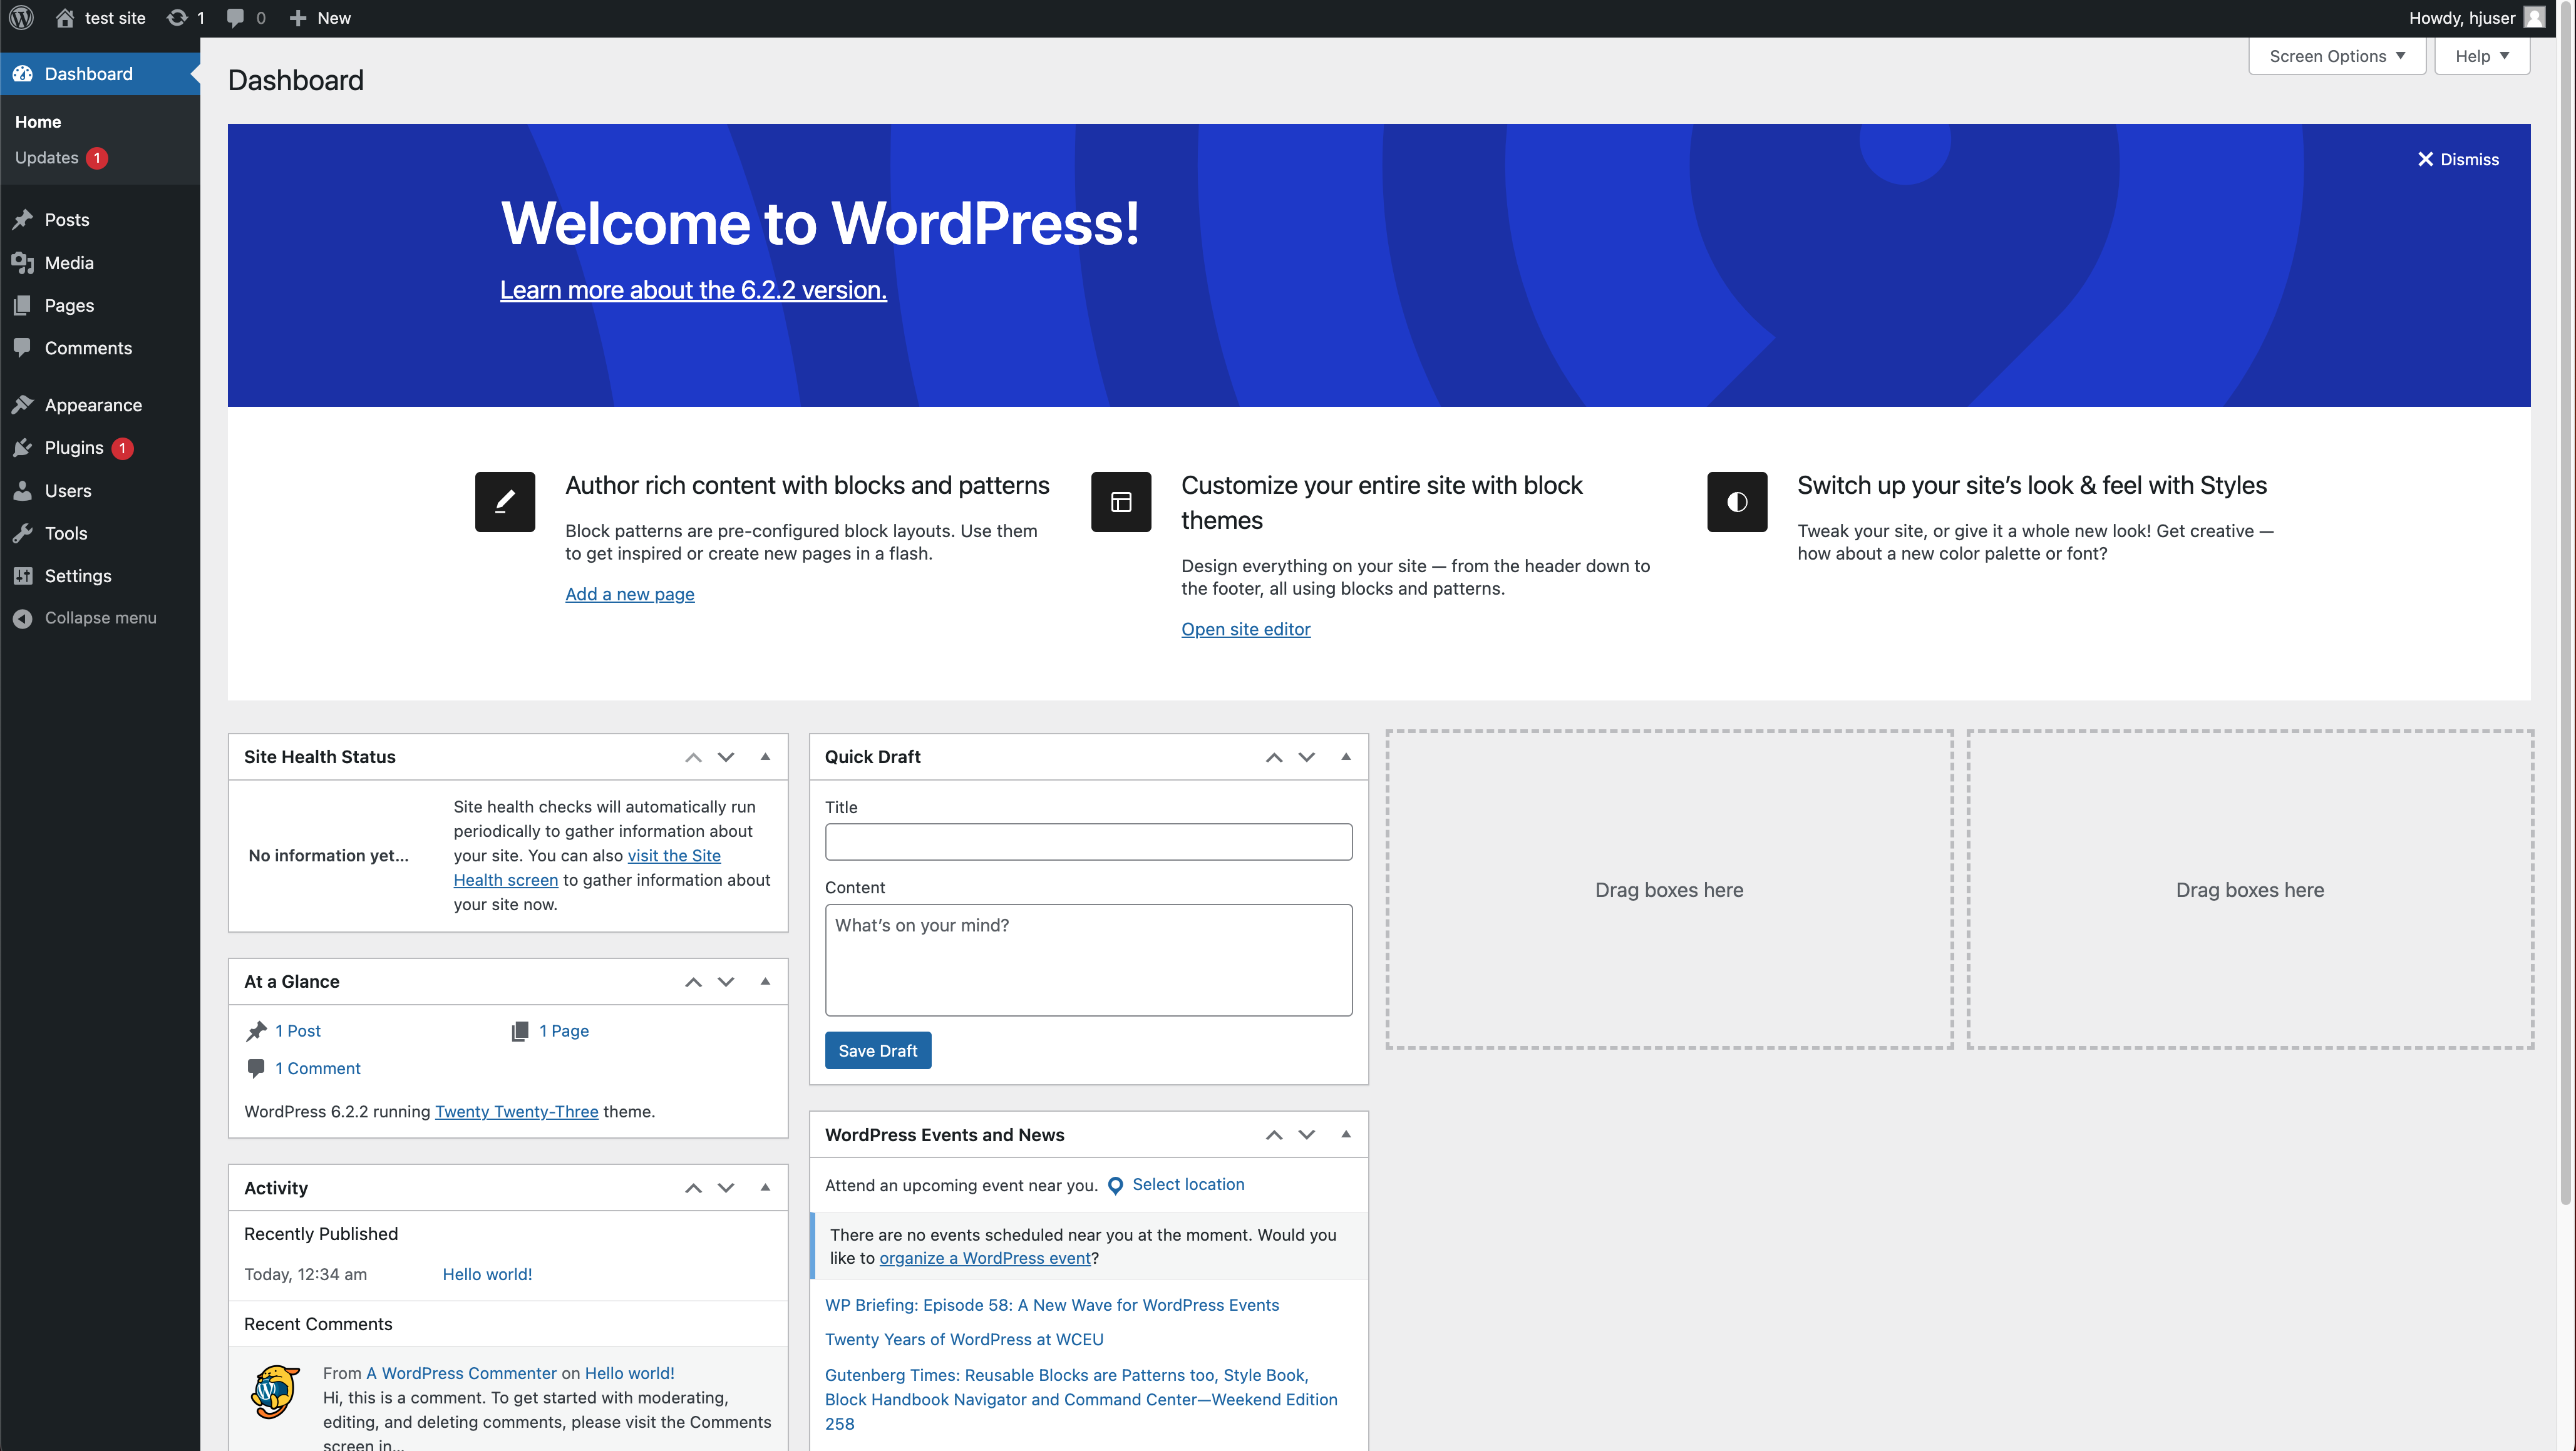Open the Posts menu label
This screenshot has width=2576, height=1451.
click(67, 220)
